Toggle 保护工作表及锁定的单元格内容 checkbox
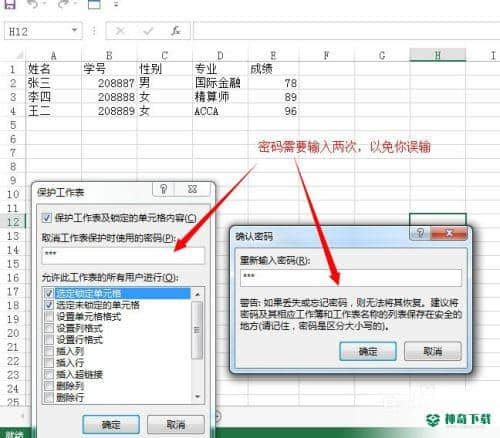Screen dimensions: 500x438 click(x=47, y=218)
